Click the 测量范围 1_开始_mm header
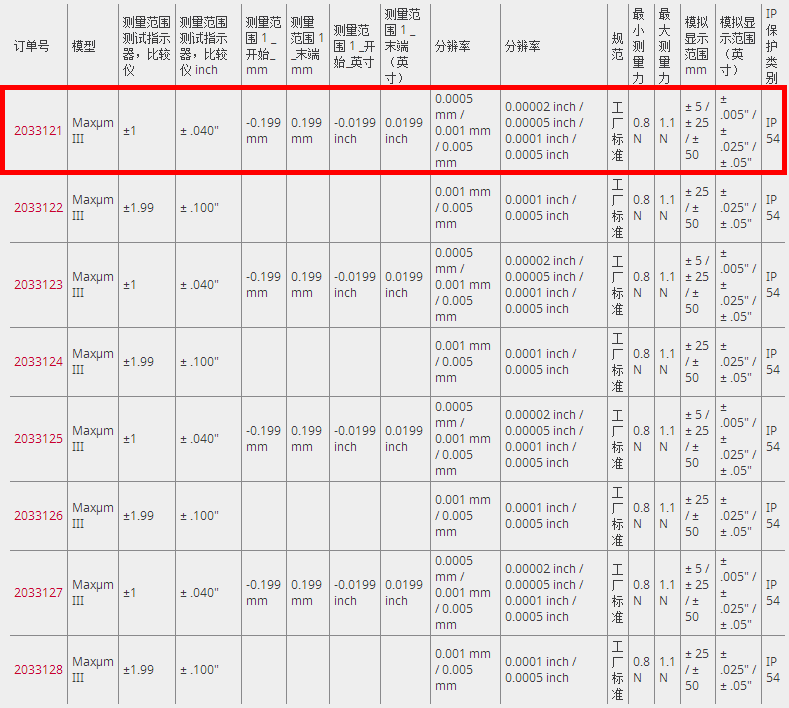The width and height of the screenshot is (789, 708). click(x=263, y=46)
